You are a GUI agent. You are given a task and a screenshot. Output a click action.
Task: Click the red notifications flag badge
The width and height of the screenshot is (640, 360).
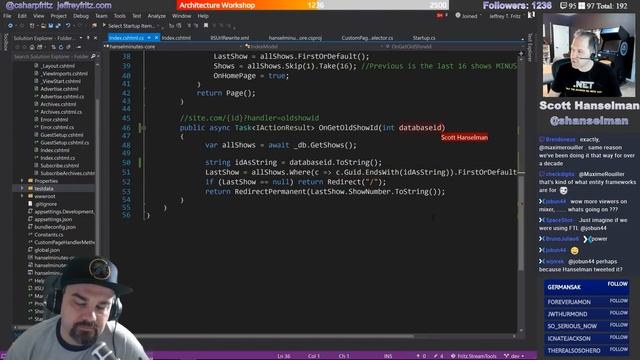click(x=440, y=16)
